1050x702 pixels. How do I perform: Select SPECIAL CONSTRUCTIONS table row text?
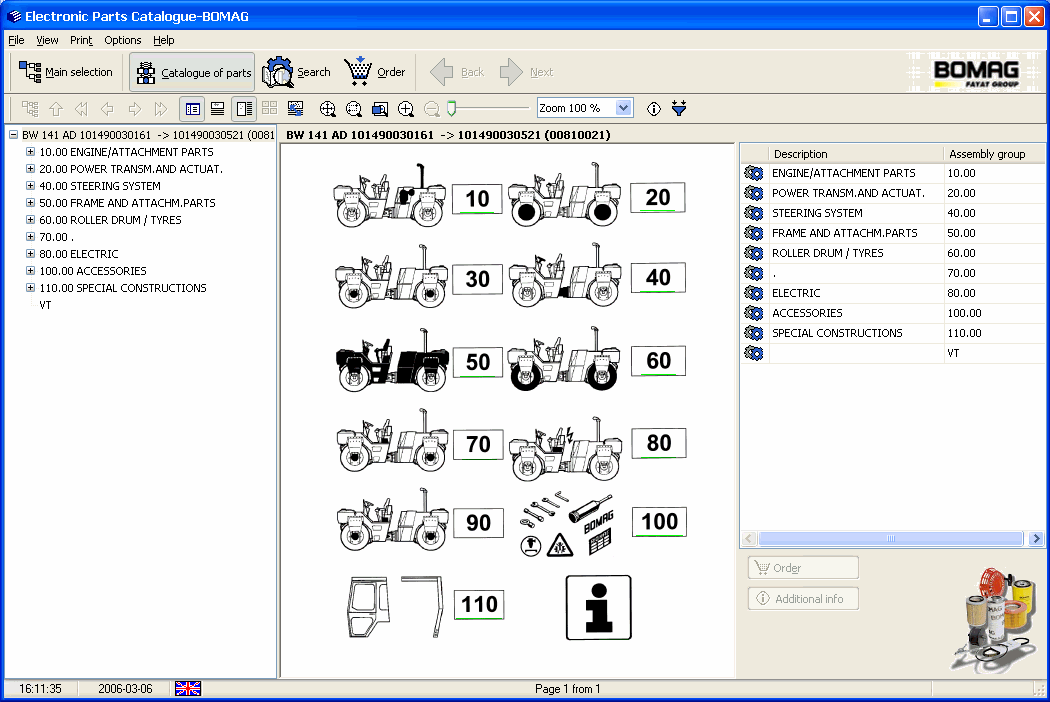[x=837, y=333]
